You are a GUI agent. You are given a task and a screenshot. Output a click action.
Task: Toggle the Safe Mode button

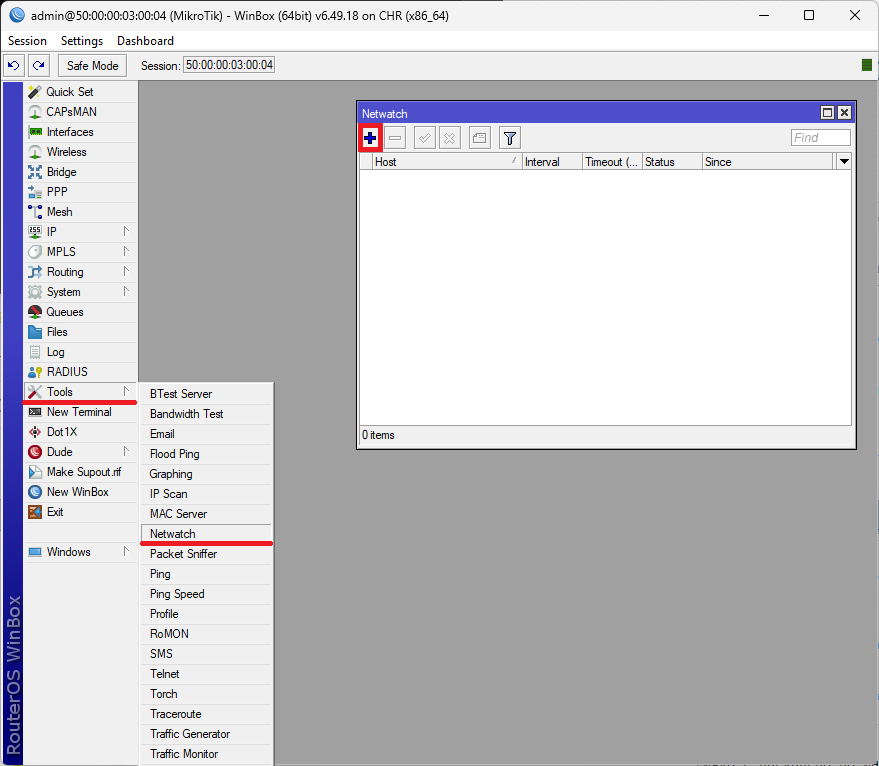pos(92,65)
